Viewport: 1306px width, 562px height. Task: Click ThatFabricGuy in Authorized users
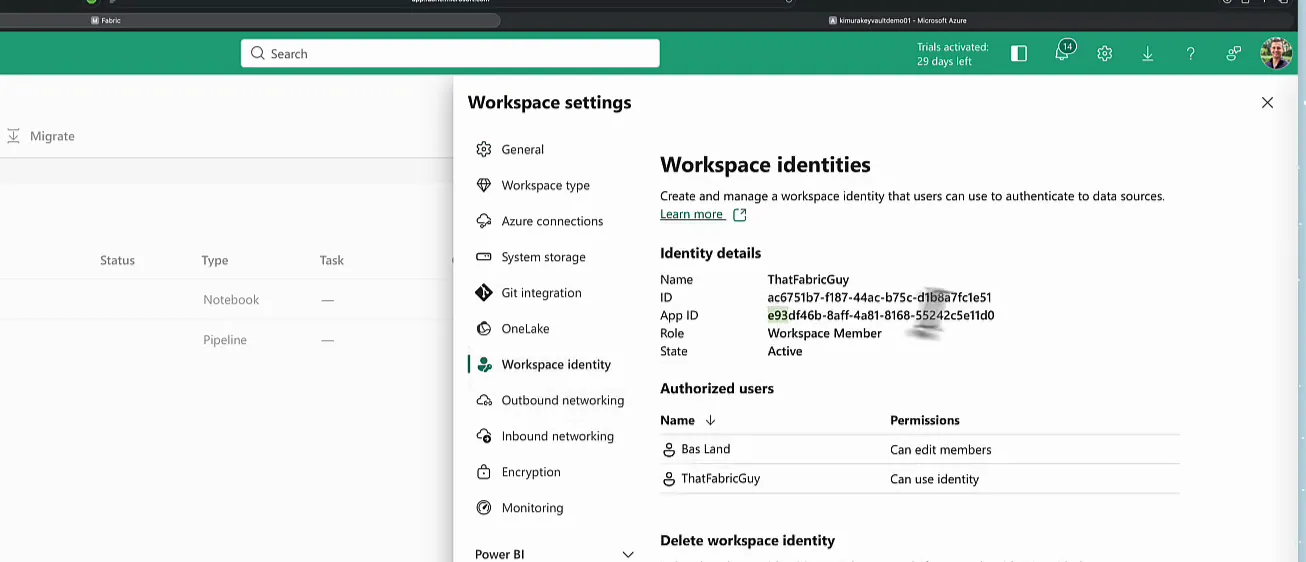(x=721, y=479)
